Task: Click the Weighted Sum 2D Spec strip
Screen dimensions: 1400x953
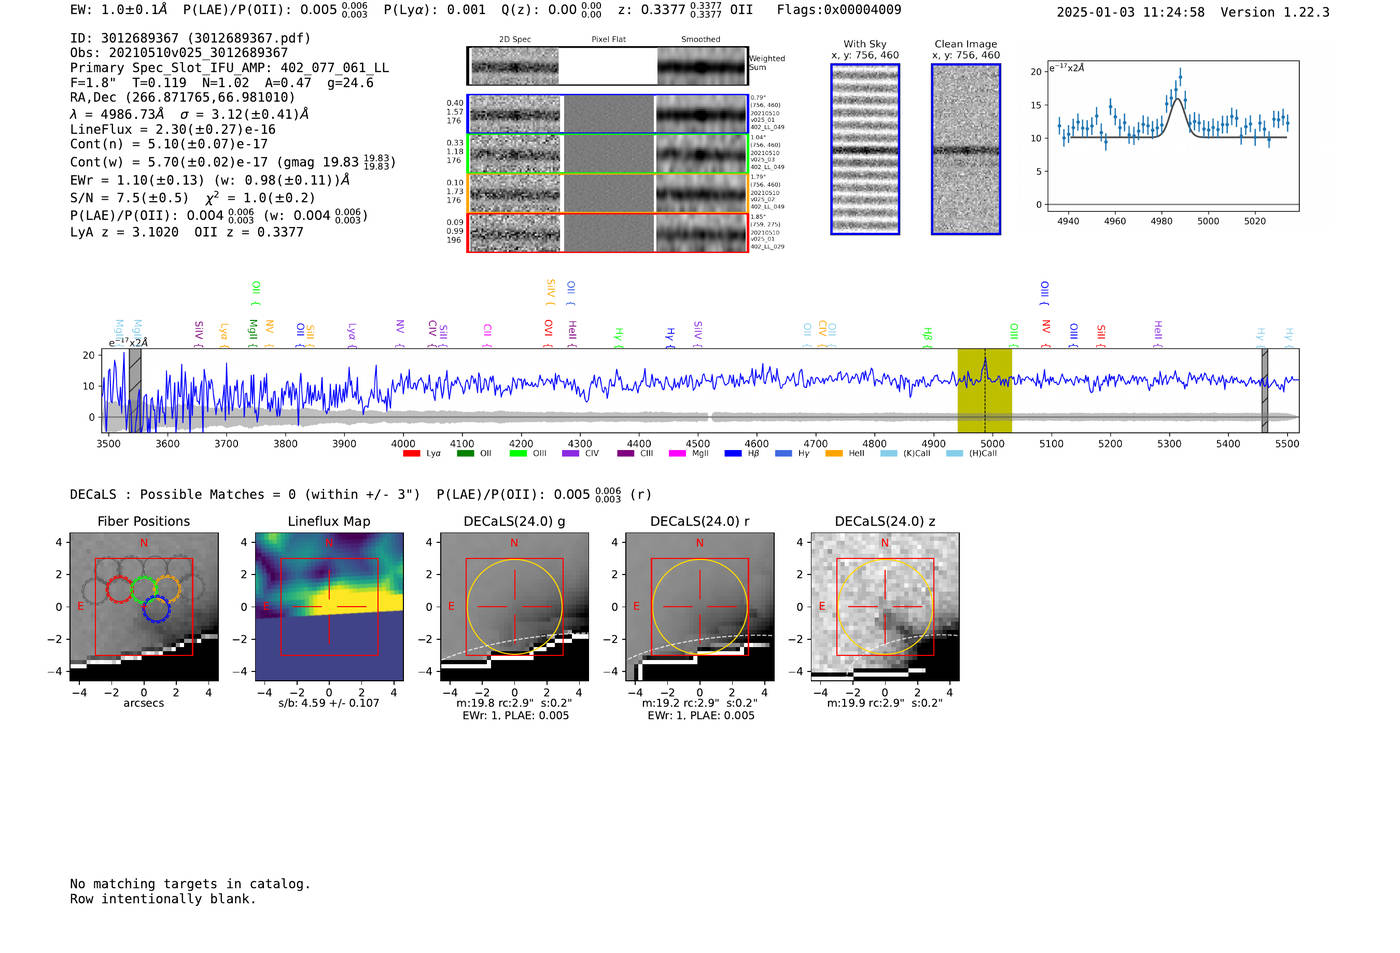Action: coord(515,66)
